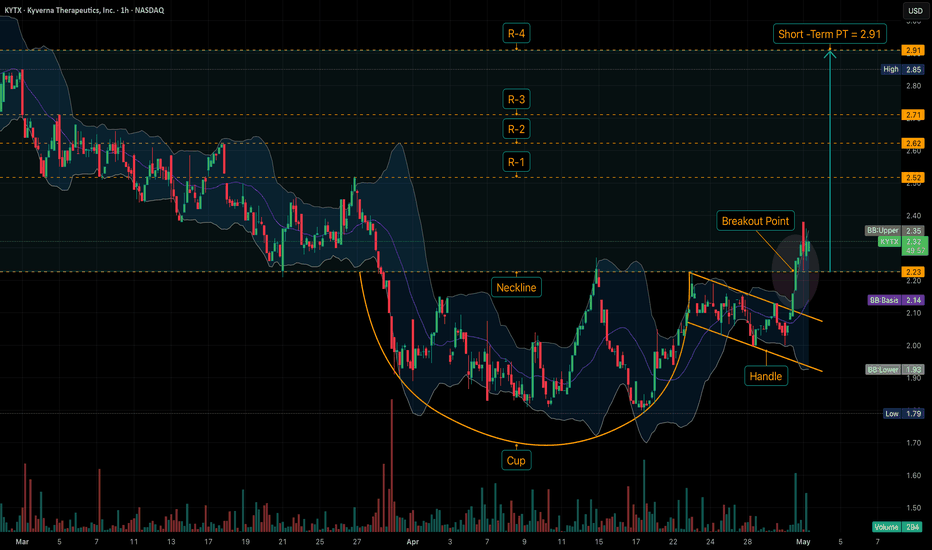Viewport: 932px width, 550px height.
Task: Click the KYTX Kyverna Therapeutics chart title
Action: coord(84,10)
